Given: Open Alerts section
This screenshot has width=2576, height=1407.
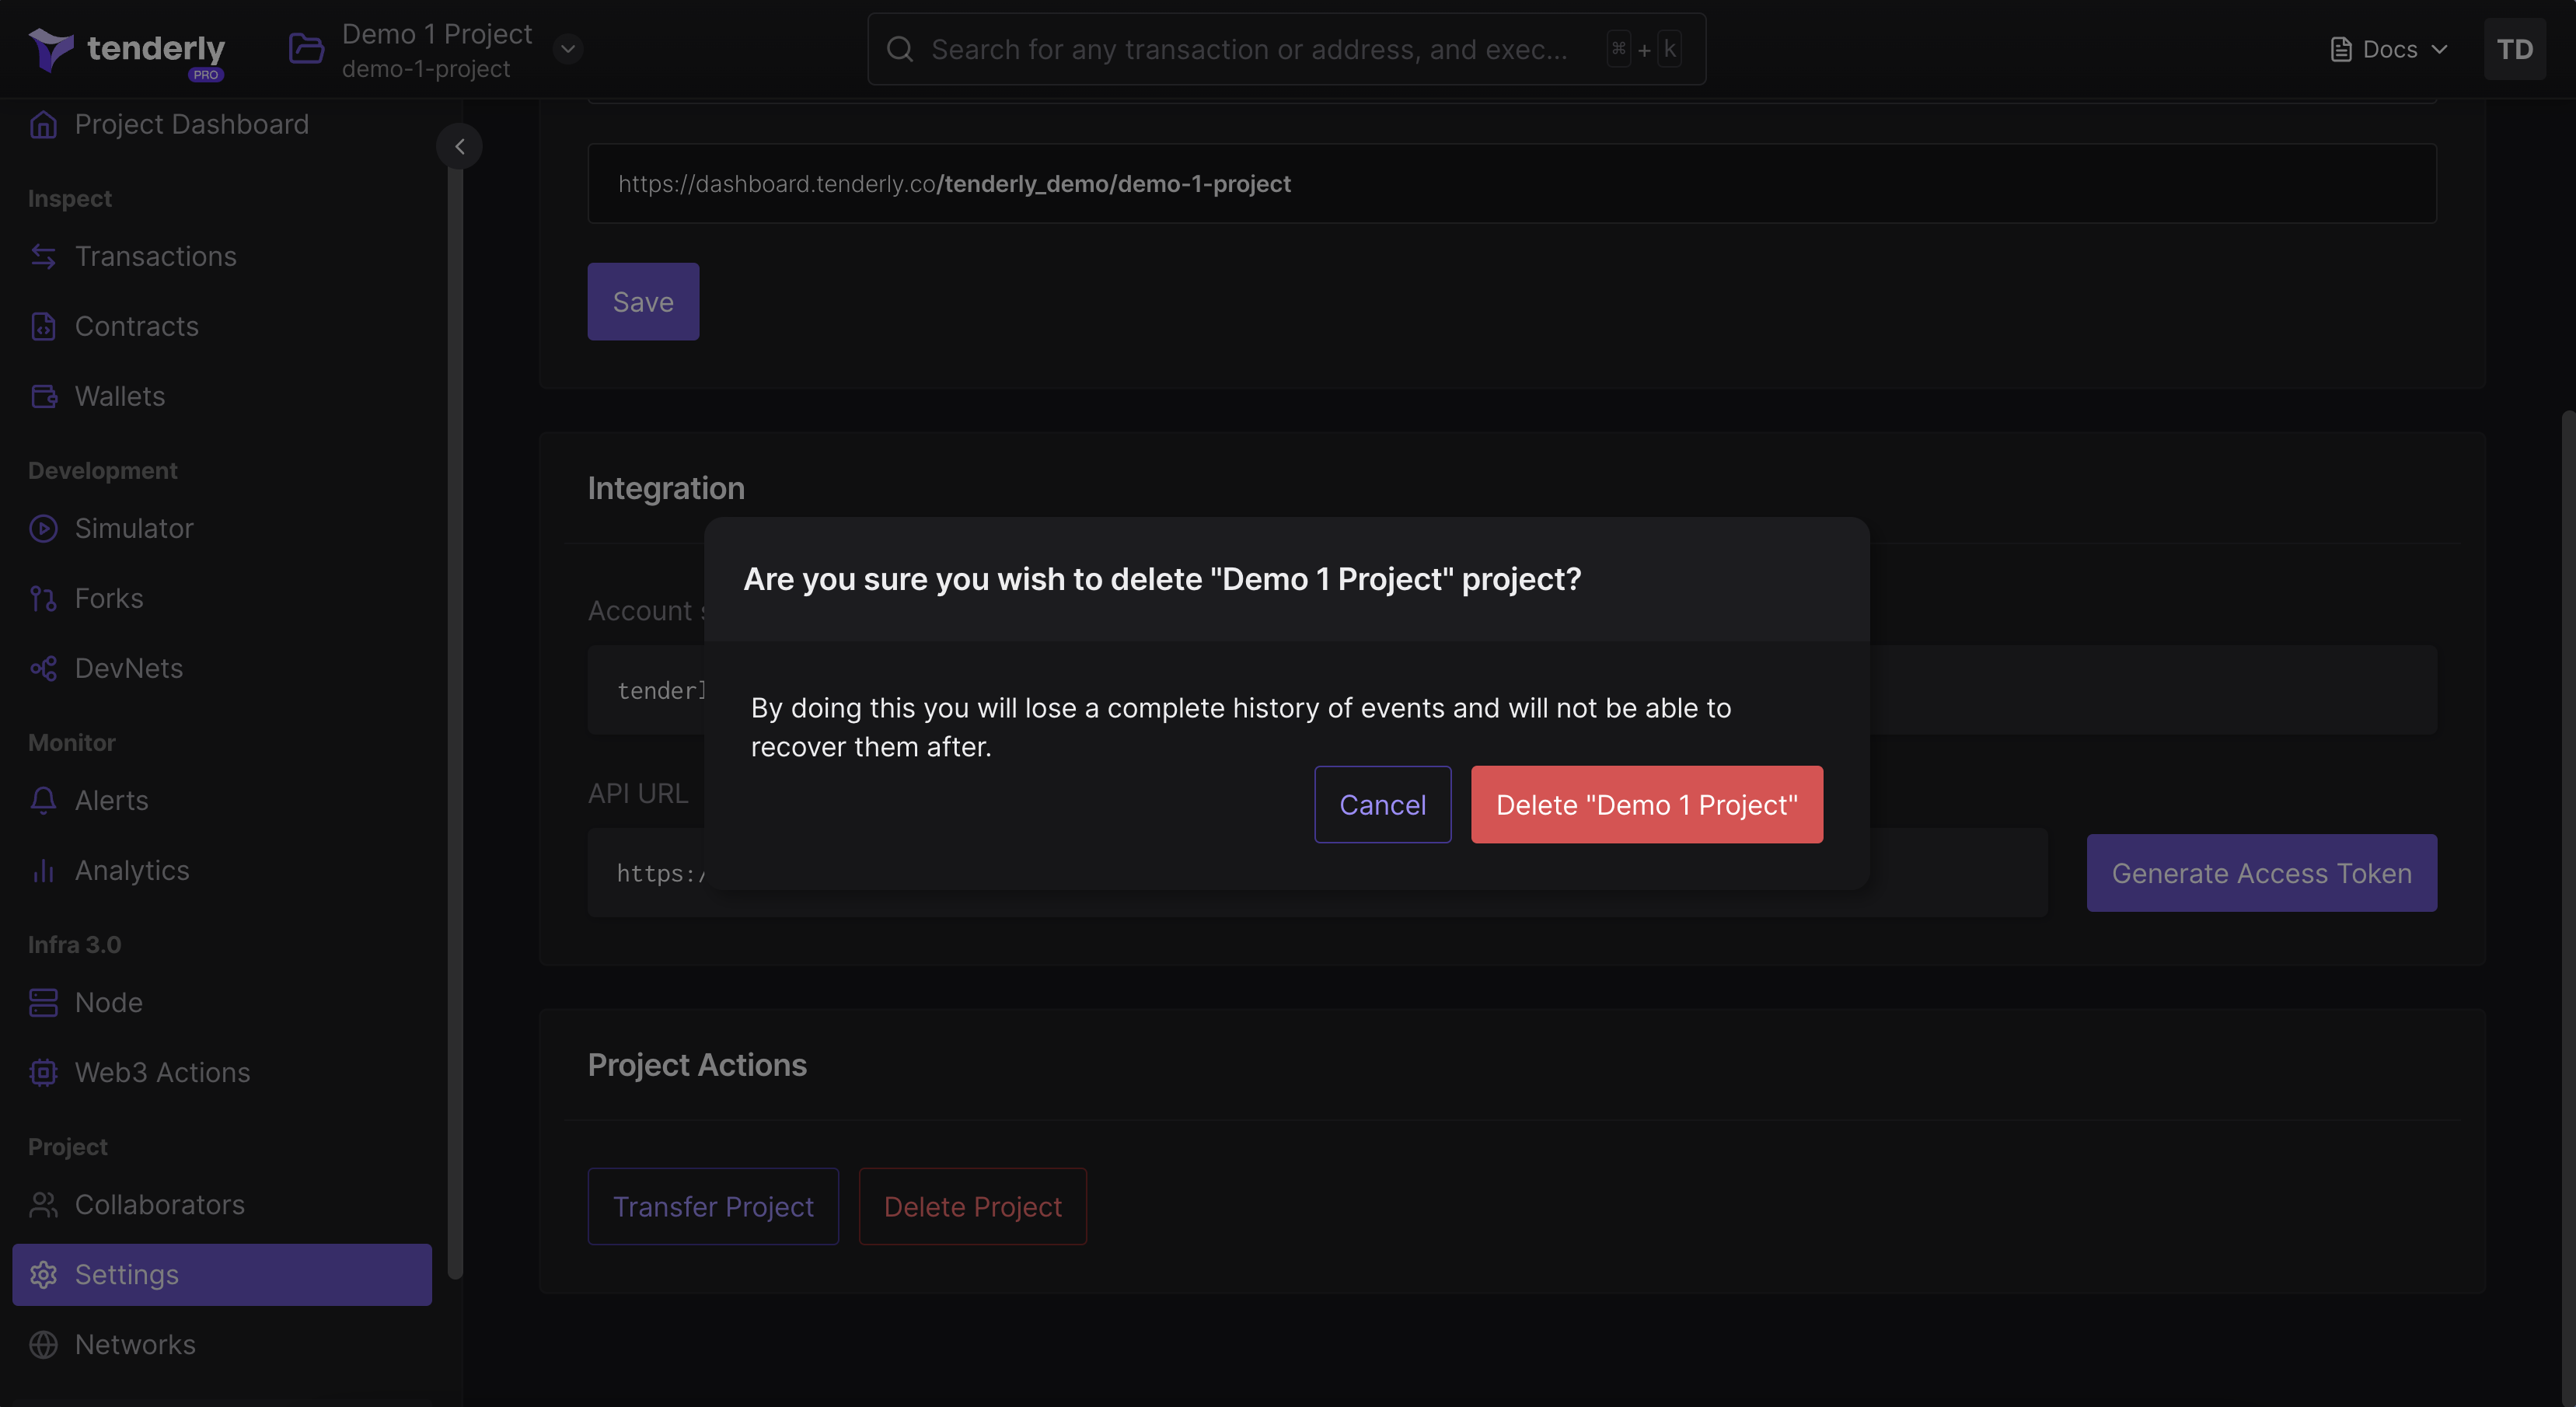Looking at the screenshot, I should (x=111, y=800).
